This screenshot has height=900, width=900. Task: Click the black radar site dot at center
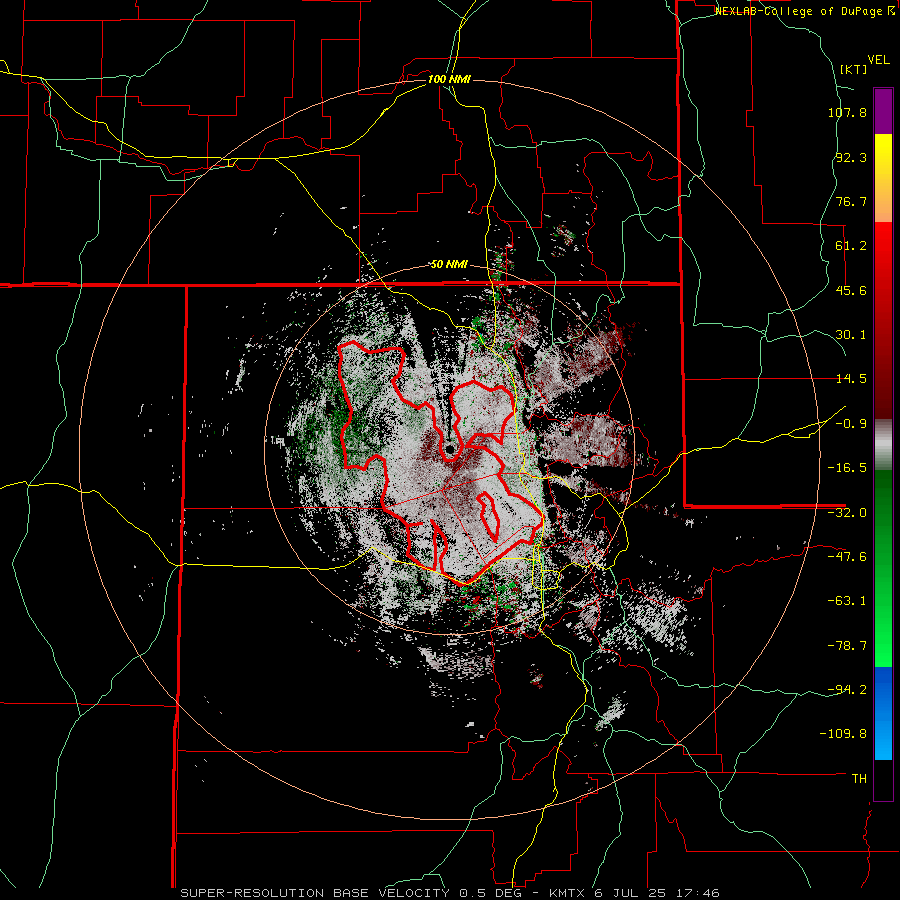(451, 448)
